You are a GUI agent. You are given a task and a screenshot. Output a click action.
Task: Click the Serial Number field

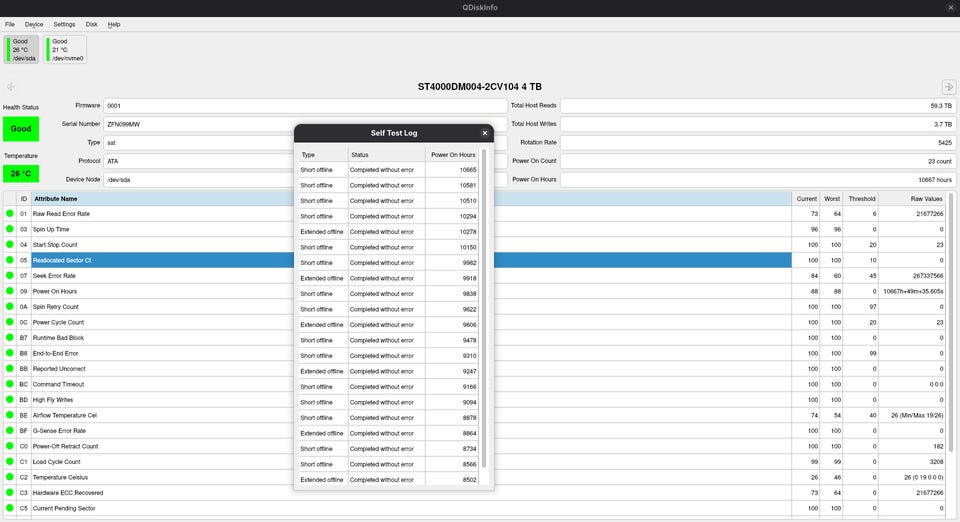(198, 124)
